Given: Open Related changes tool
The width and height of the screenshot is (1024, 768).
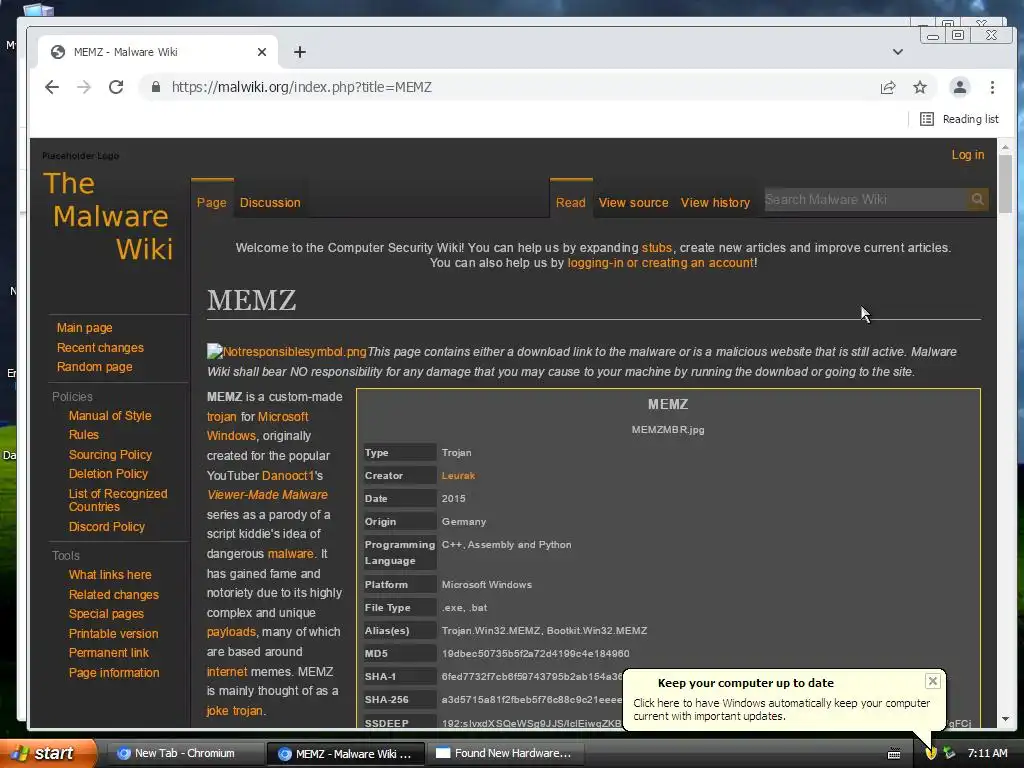Looking at the screenshot, I should [114, 594].
